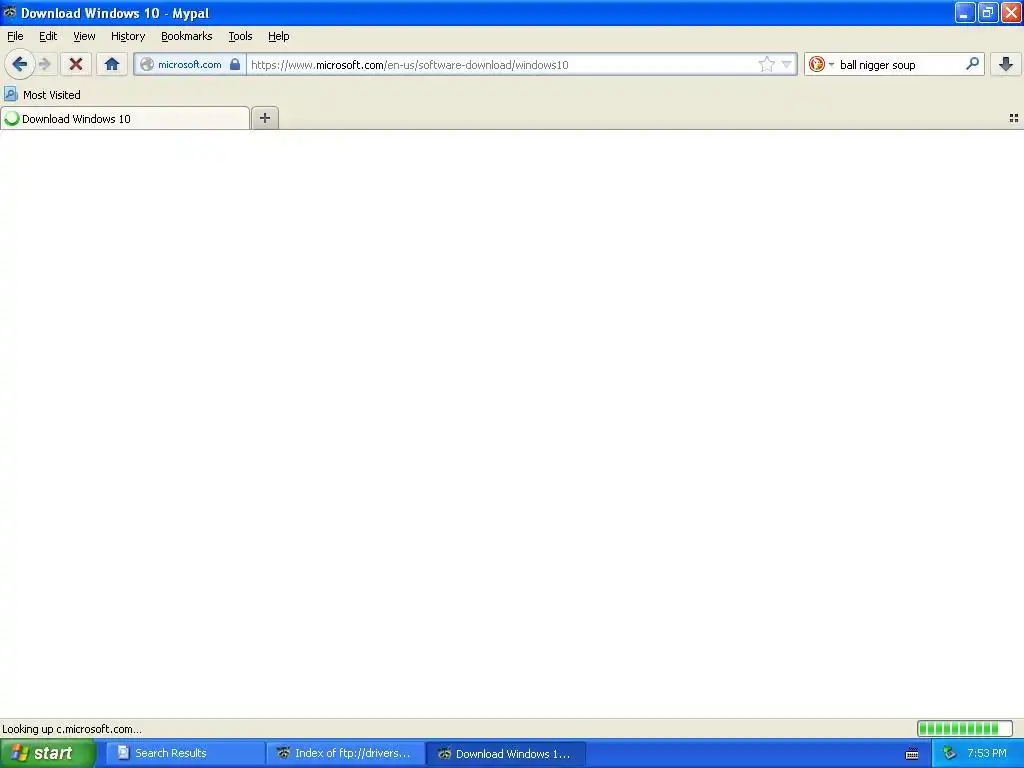Select the Download Windows 10 tab

coord(125,118)
